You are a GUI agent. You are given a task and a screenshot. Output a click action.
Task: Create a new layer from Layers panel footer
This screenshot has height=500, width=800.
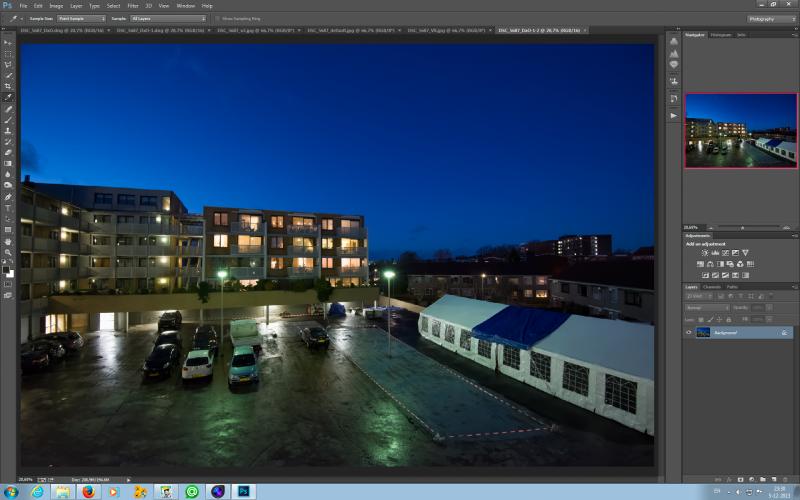click(773, 480)
